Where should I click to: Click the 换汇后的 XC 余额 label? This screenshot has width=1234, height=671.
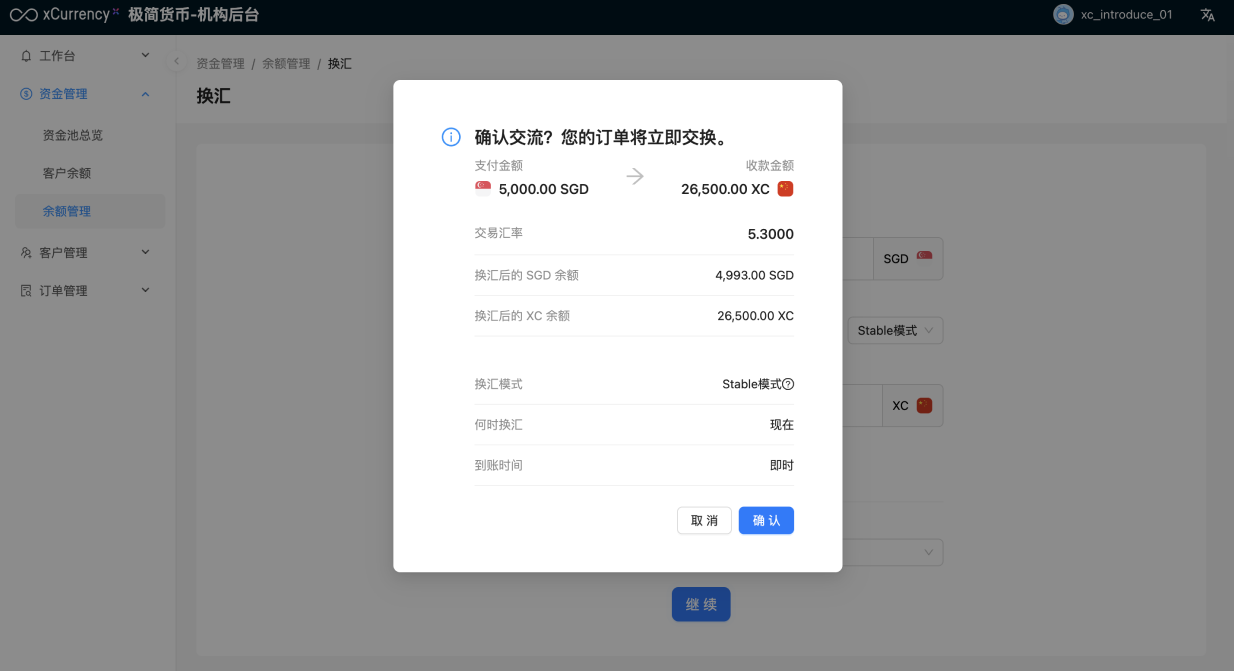click(x=522, y=315)
